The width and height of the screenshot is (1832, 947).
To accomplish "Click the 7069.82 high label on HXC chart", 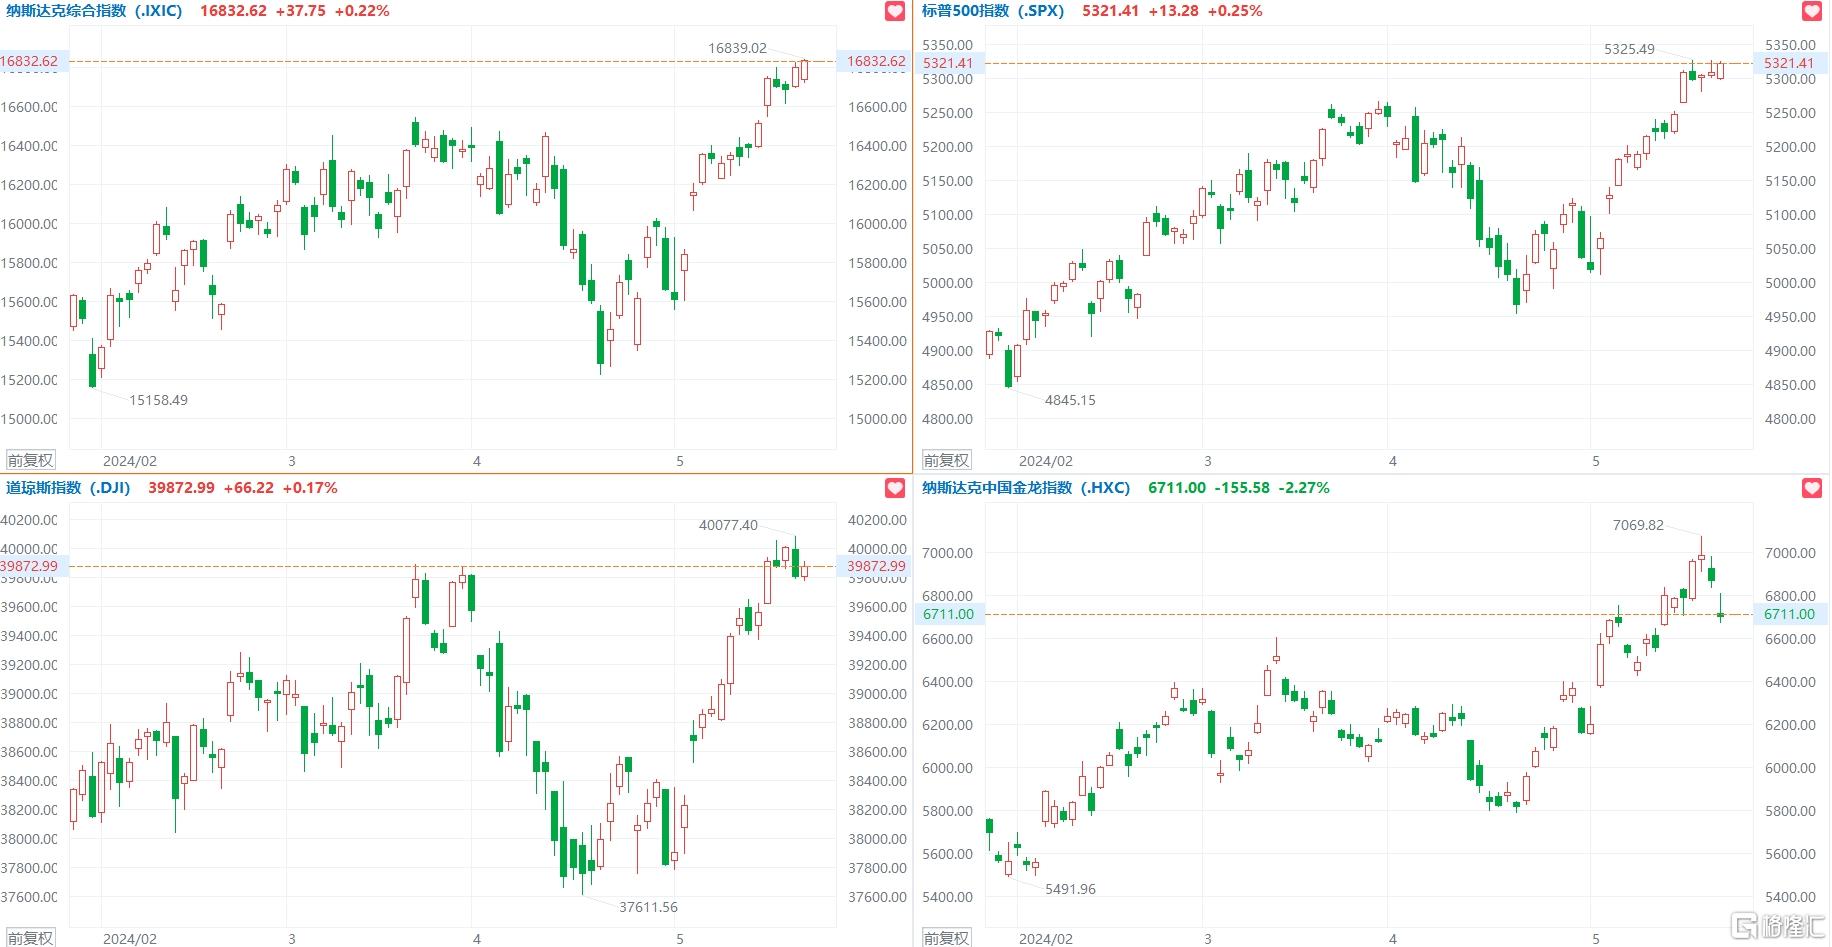I will point(1638,525).
